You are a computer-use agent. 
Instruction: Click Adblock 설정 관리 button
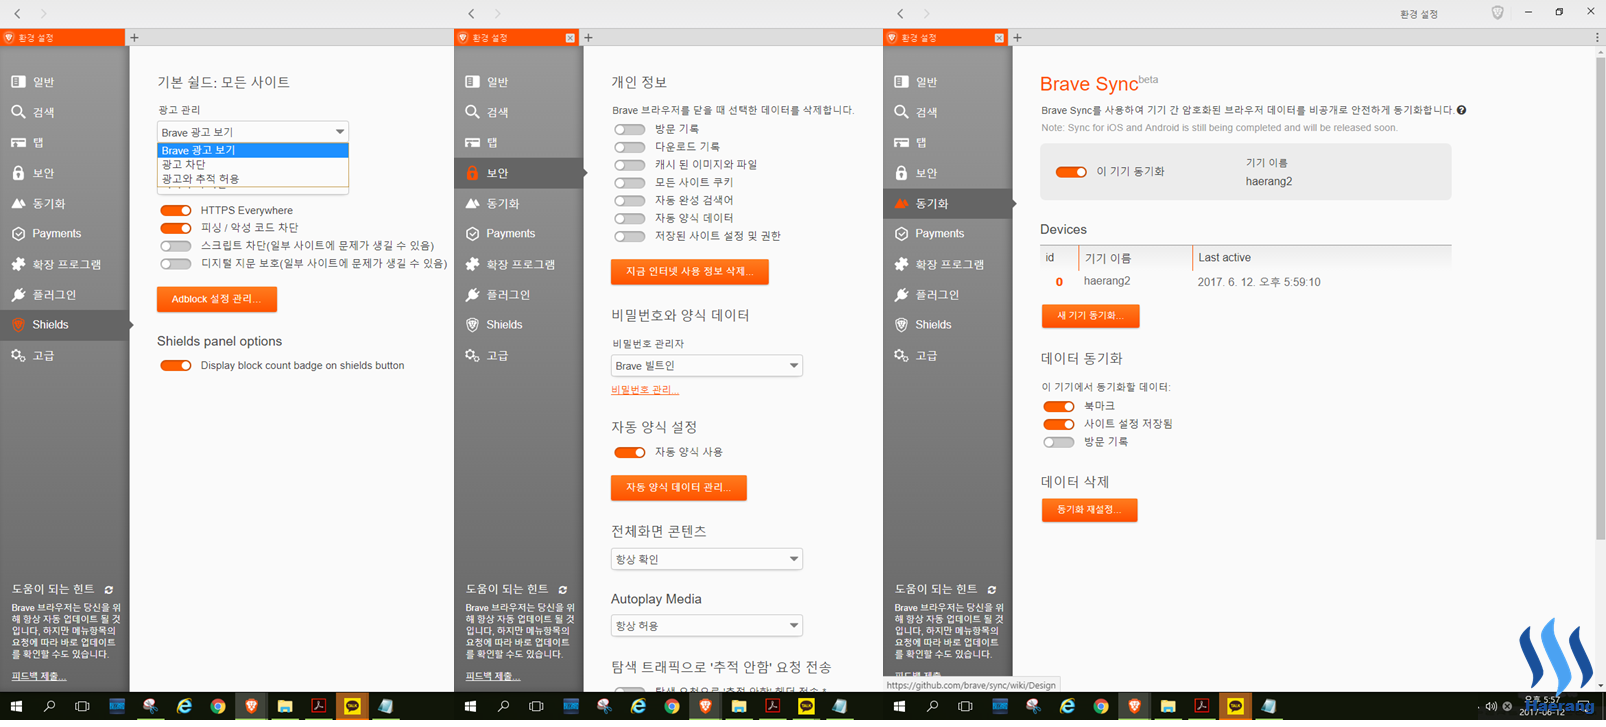pos(217,299)
